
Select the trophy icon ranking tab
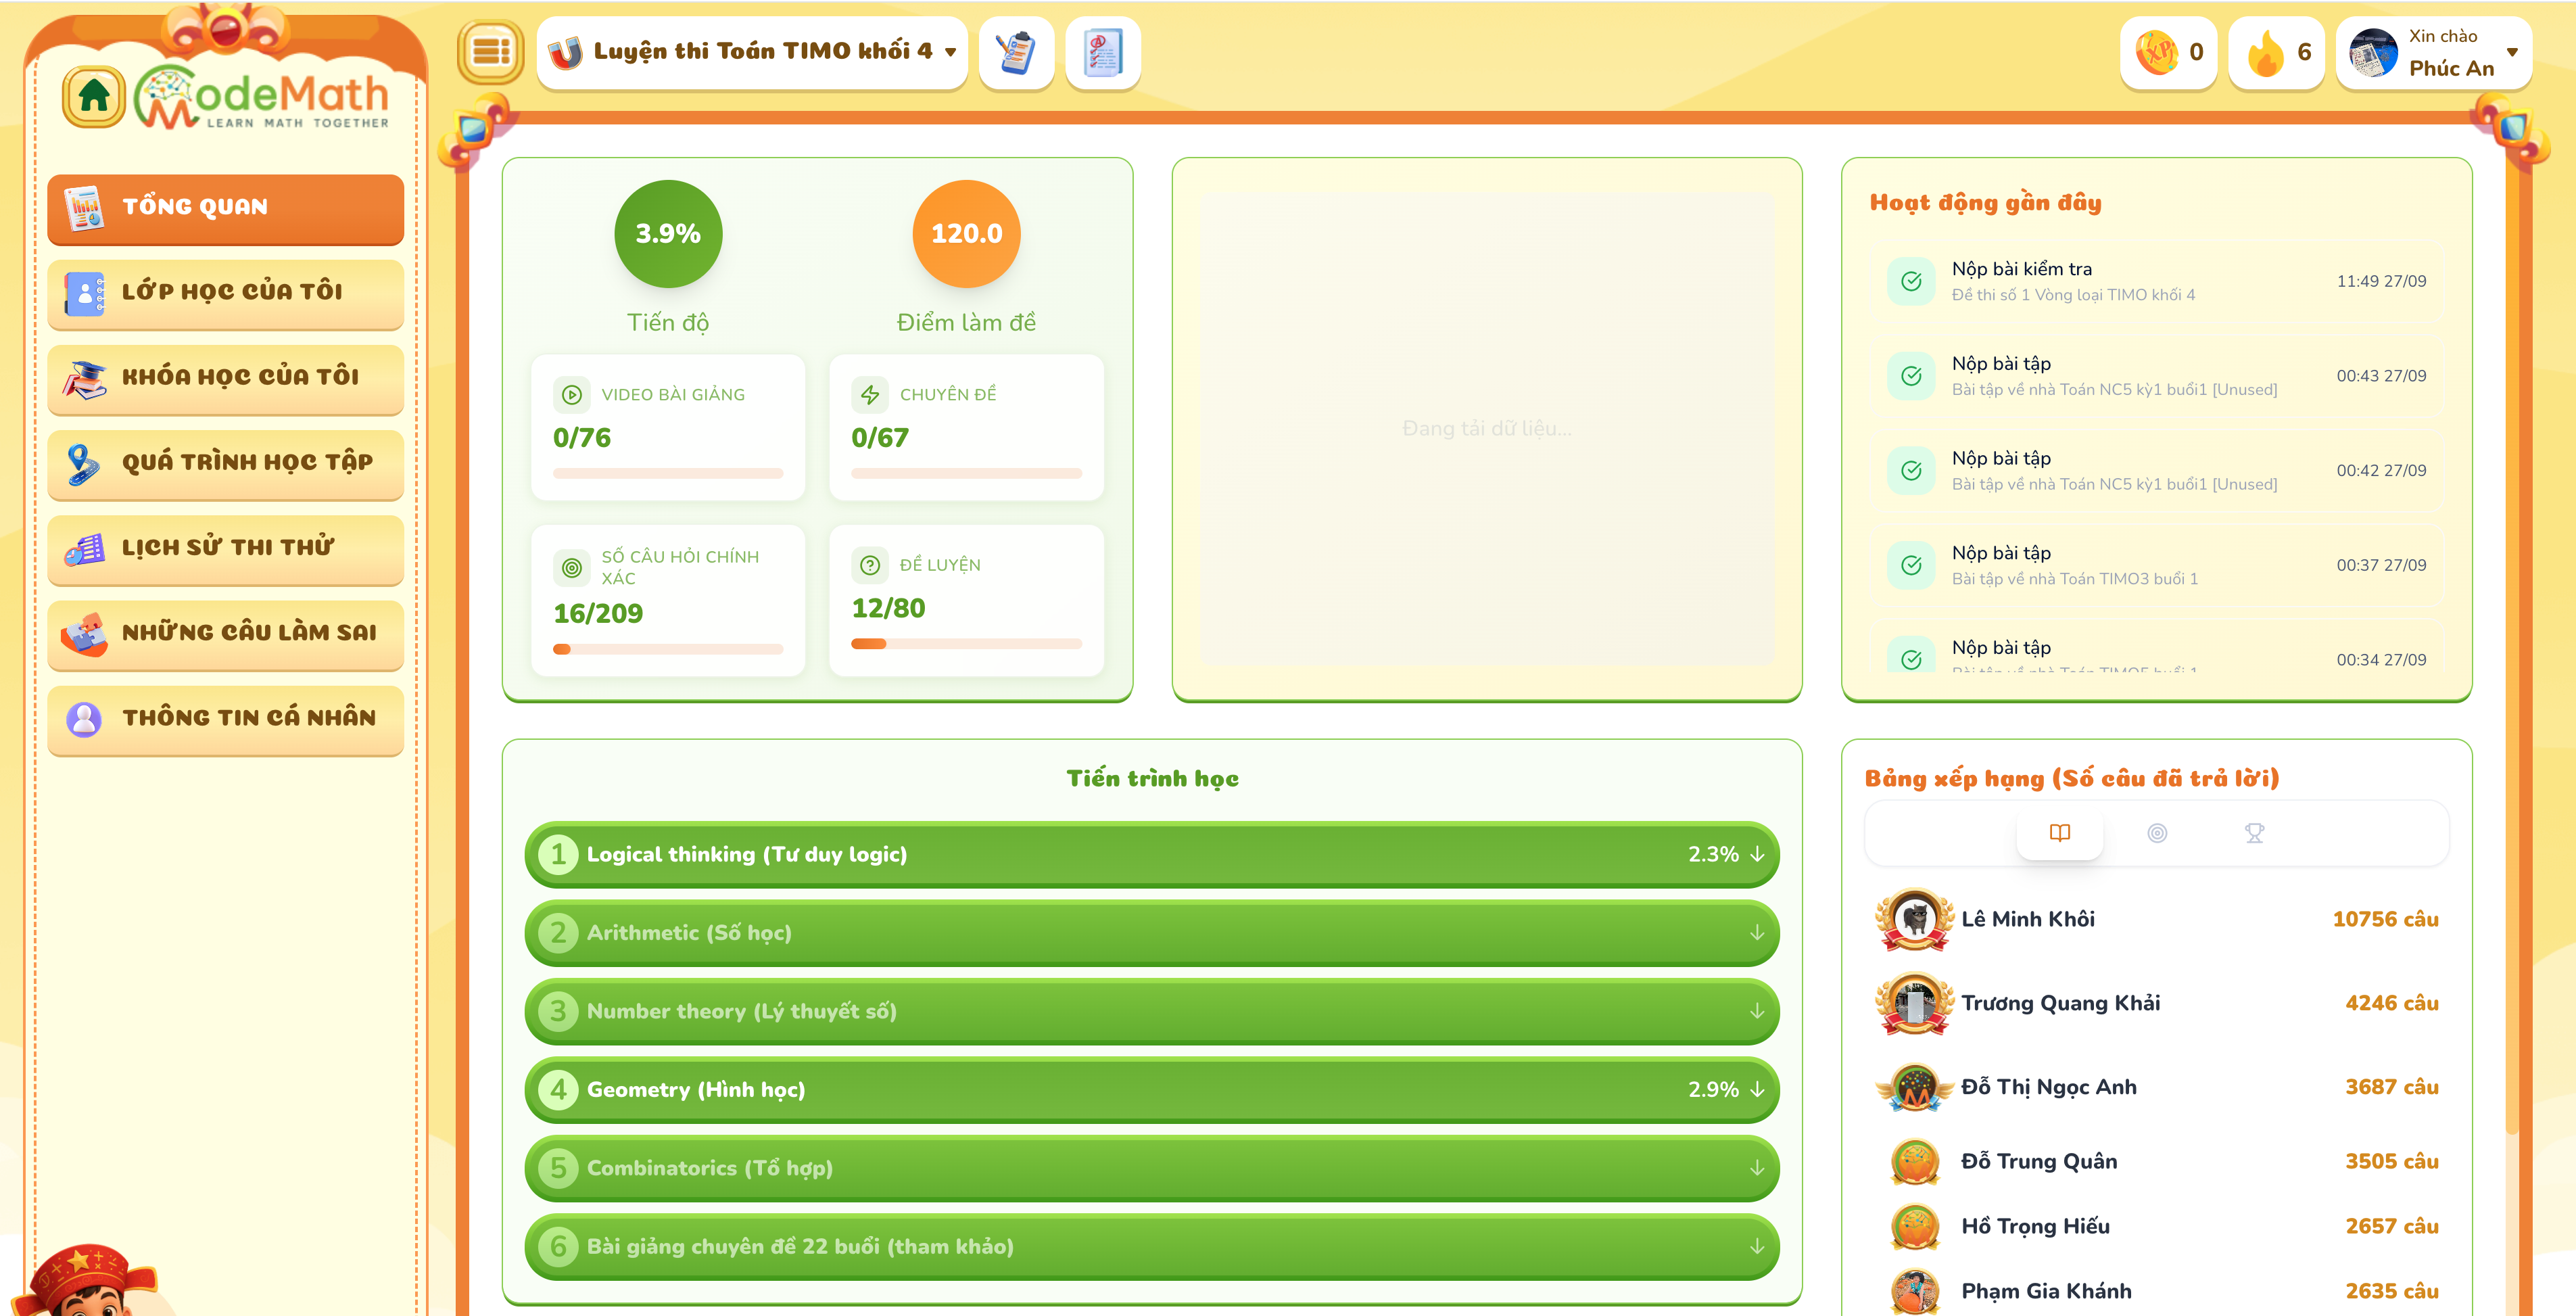[2254, 833]
